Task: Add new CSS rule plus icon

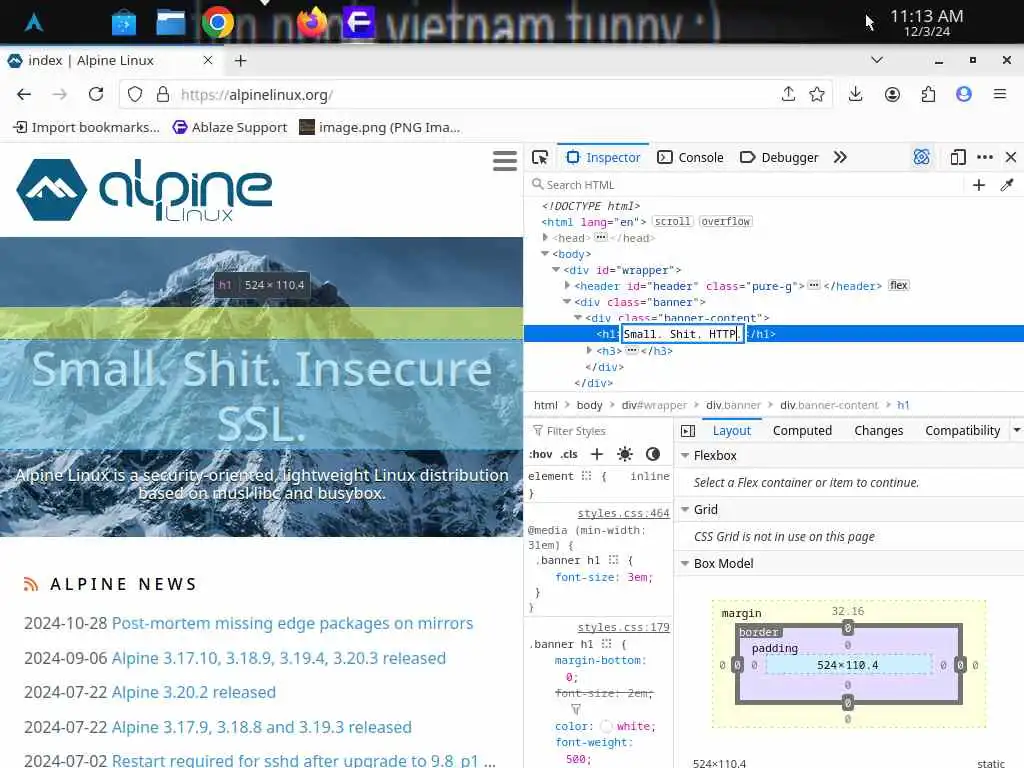Action: pos(596,454)
